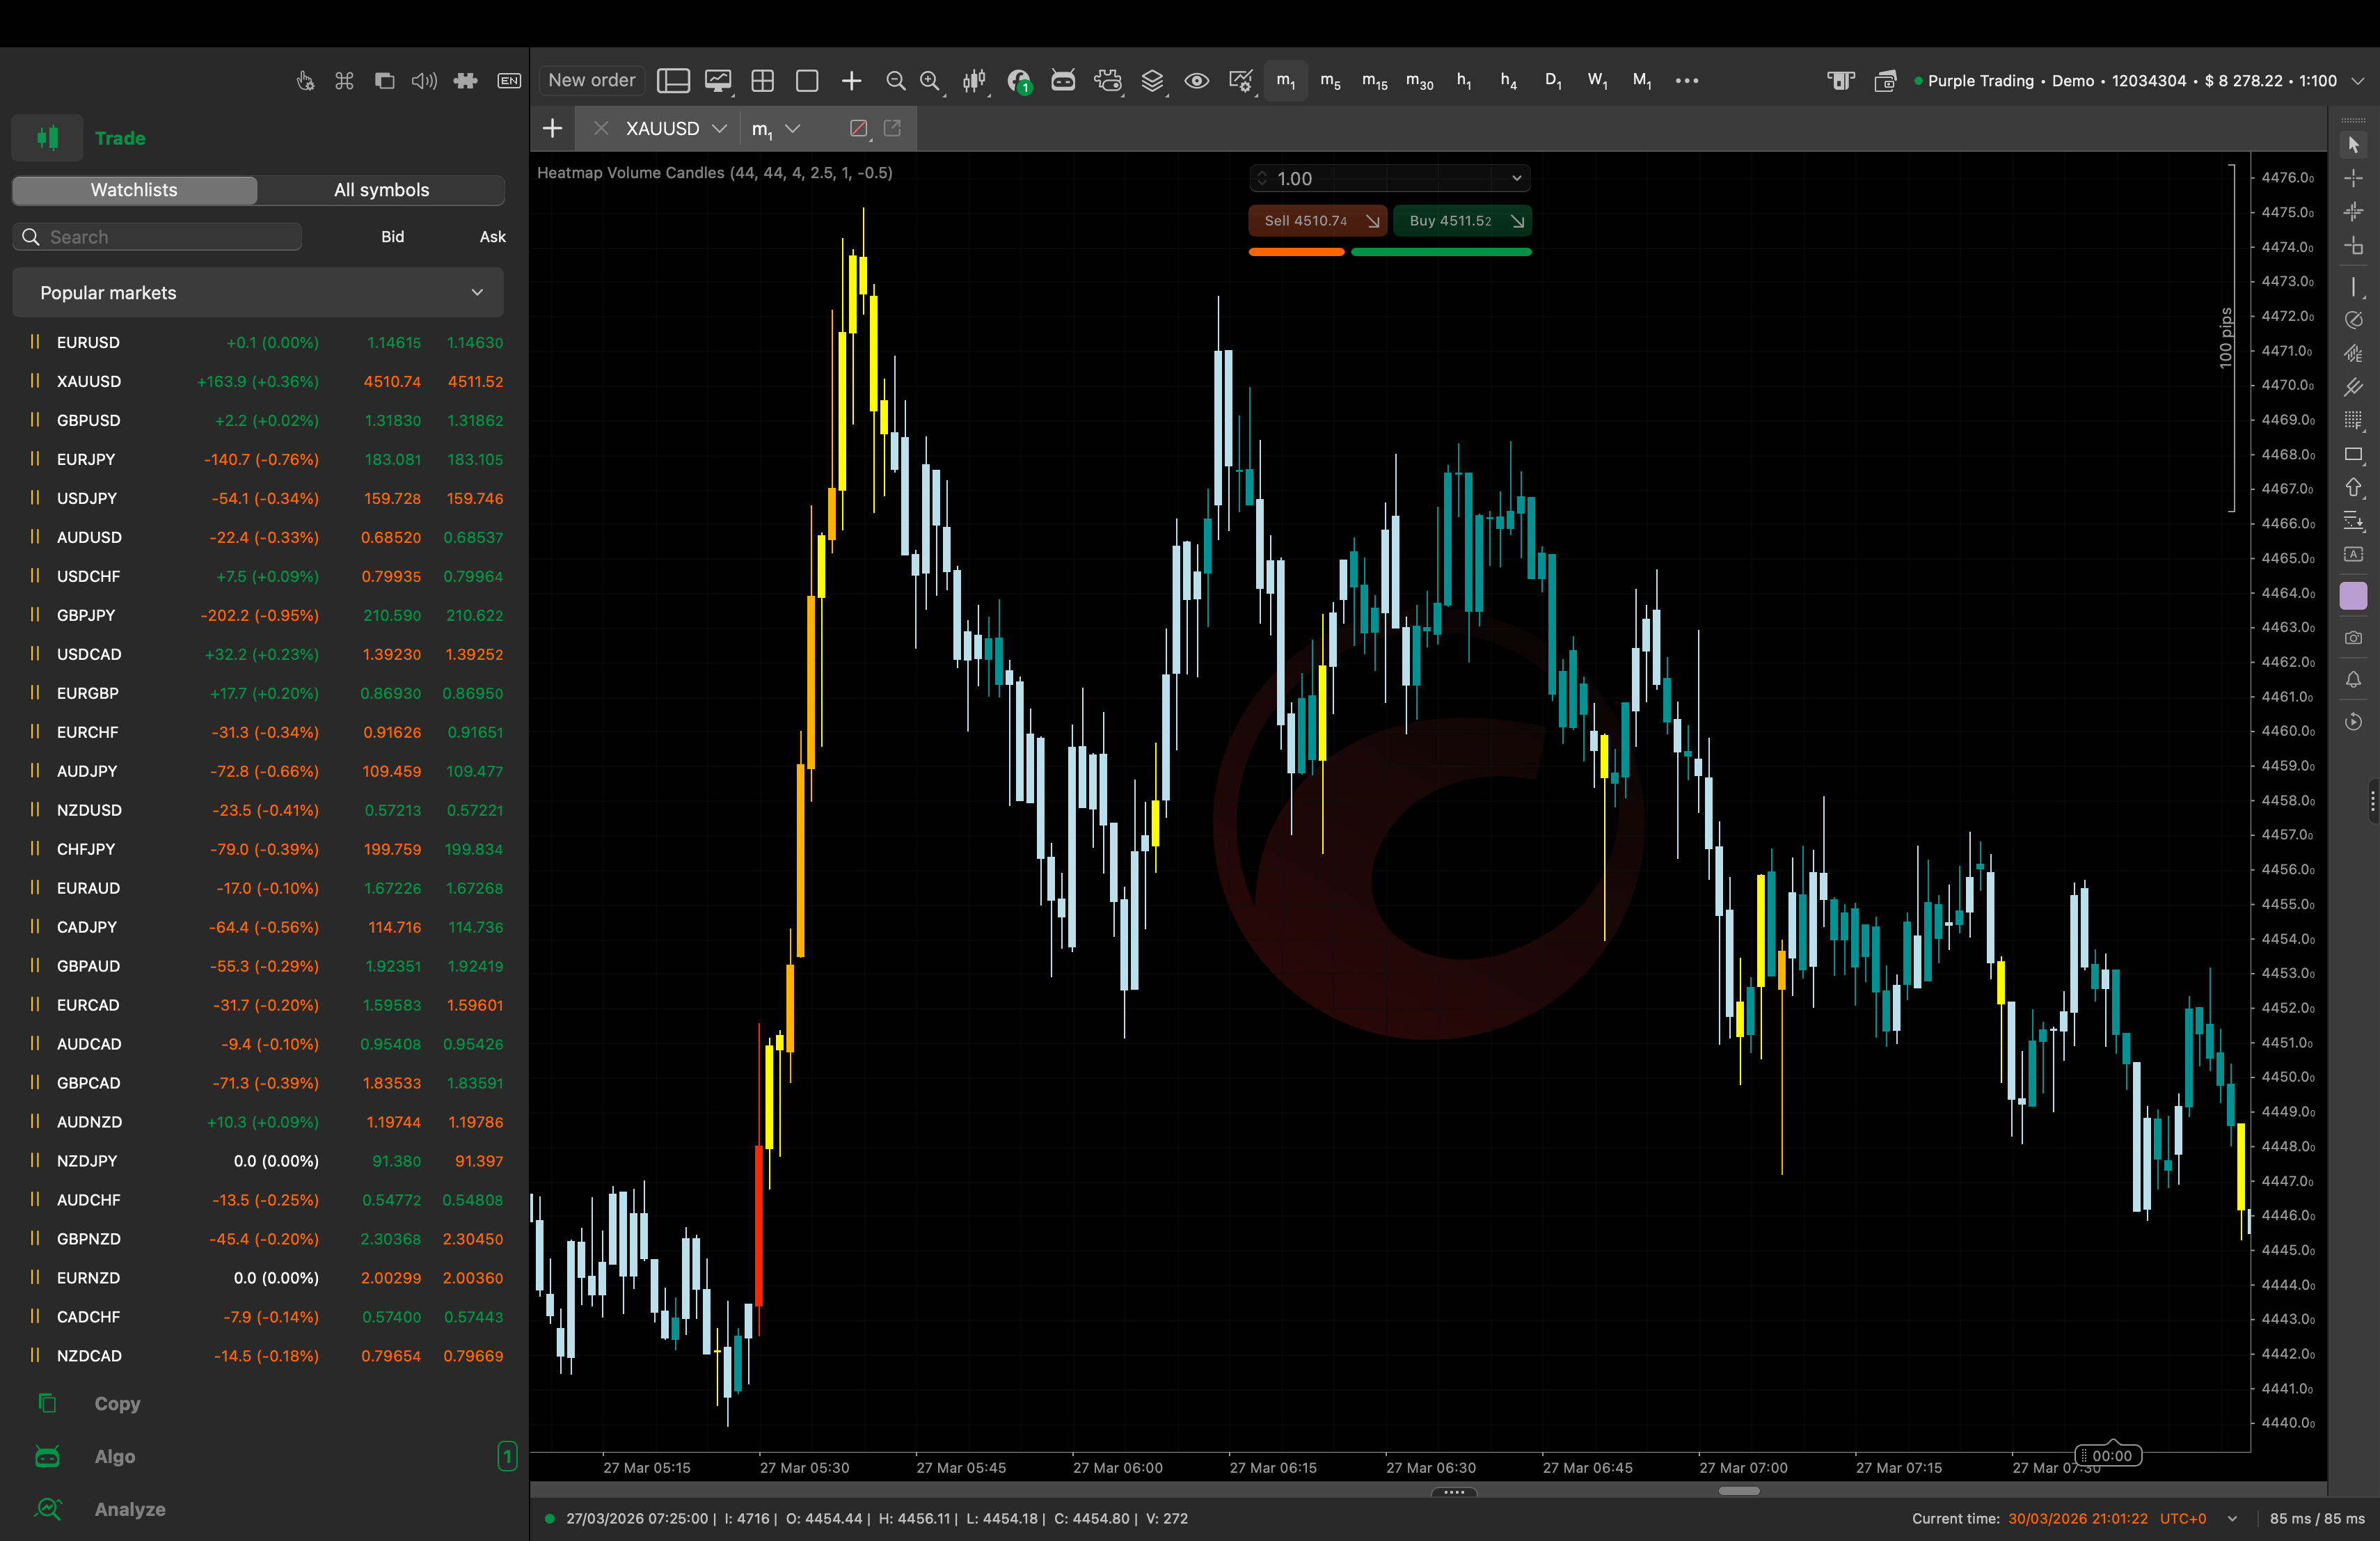Image resolution: width=2380 pixels, height=1541 pixels.
Task: Open the zoom in tool on chart toolbar
Action: [930, 81]
